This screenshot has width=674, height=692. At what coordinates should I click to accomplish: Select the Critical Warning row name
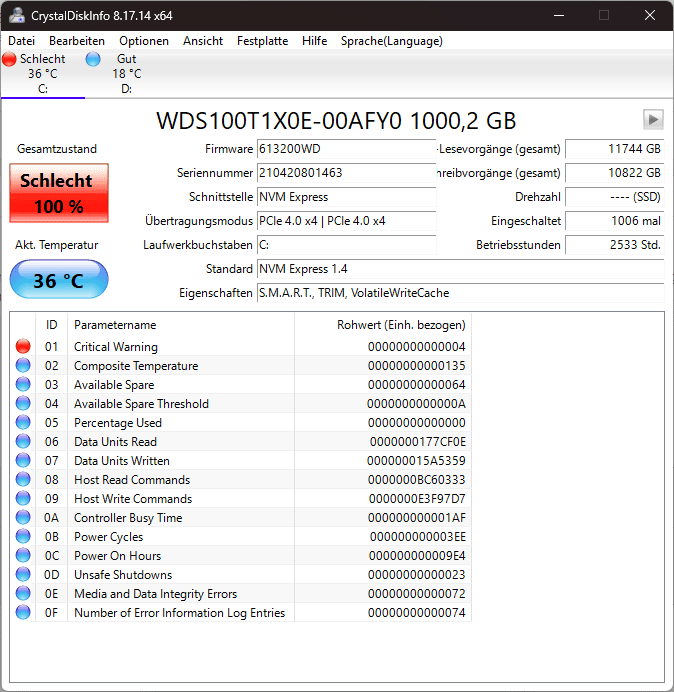(x=116, y=347)
